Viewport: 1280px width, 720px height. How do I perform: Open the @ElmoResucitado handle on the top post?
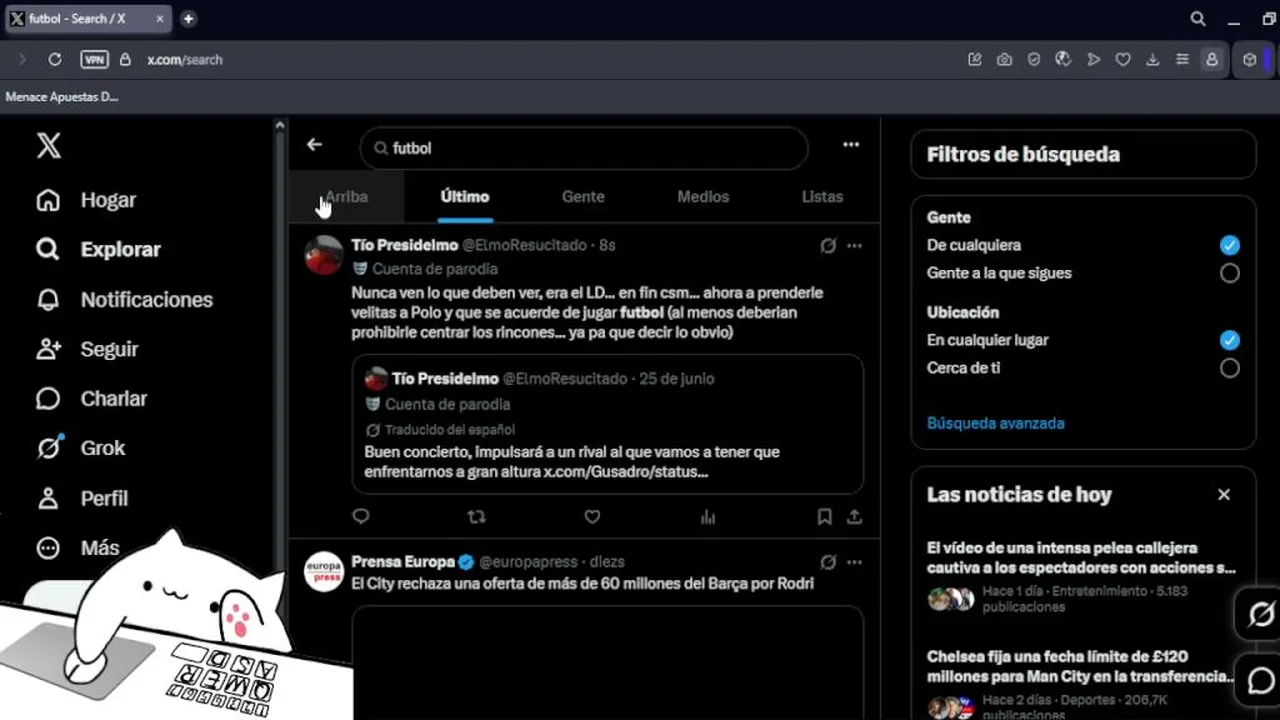click(524, 246)
